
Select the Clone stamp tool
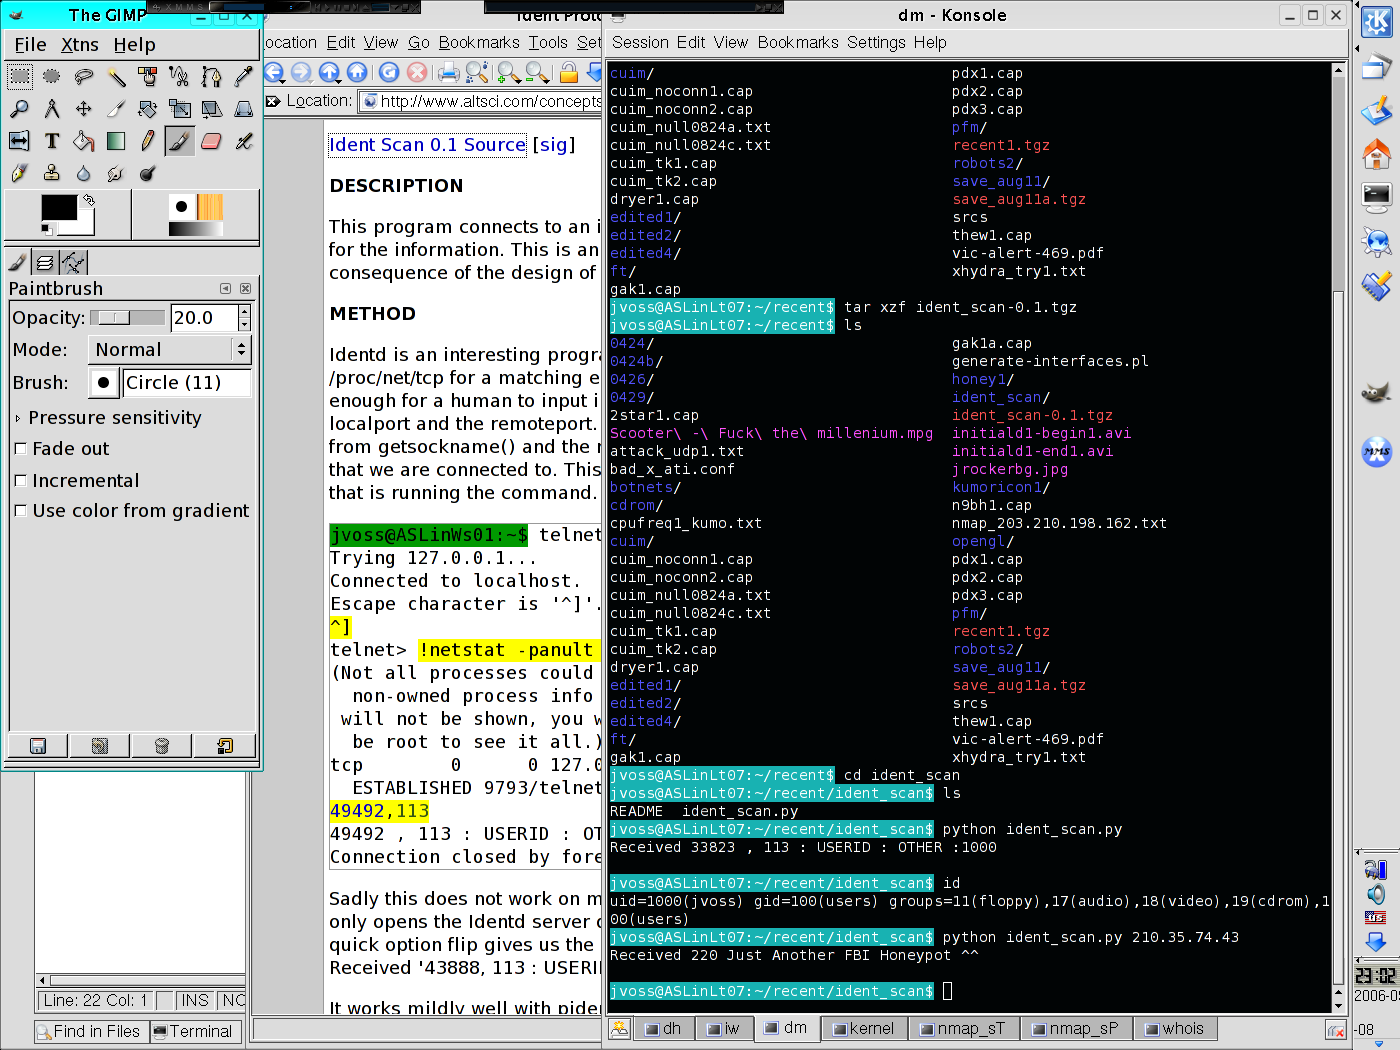[52, 173]
